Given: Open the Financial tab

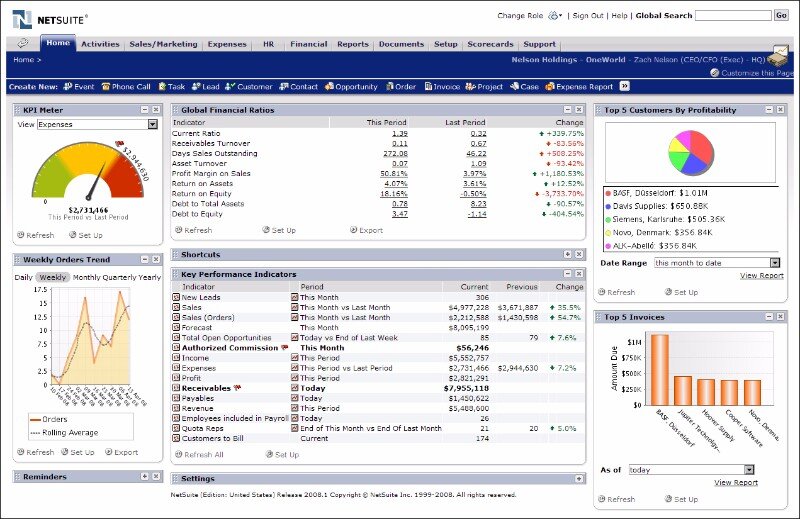Looking at the screenshot, I should (x=308, y=44).
